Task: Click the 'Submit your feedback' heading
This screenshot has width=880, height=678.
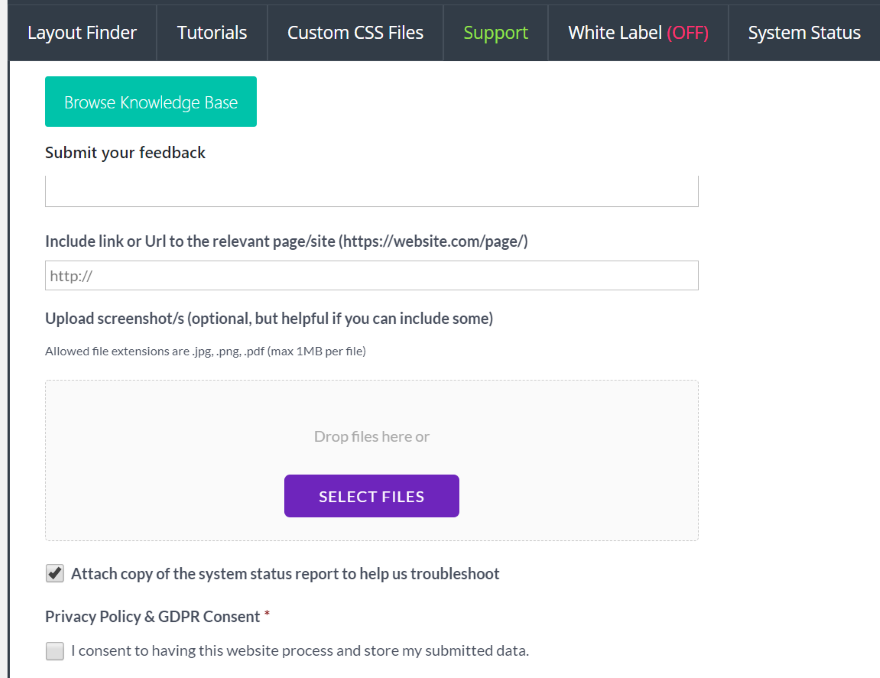Action: tap(125, 153)
